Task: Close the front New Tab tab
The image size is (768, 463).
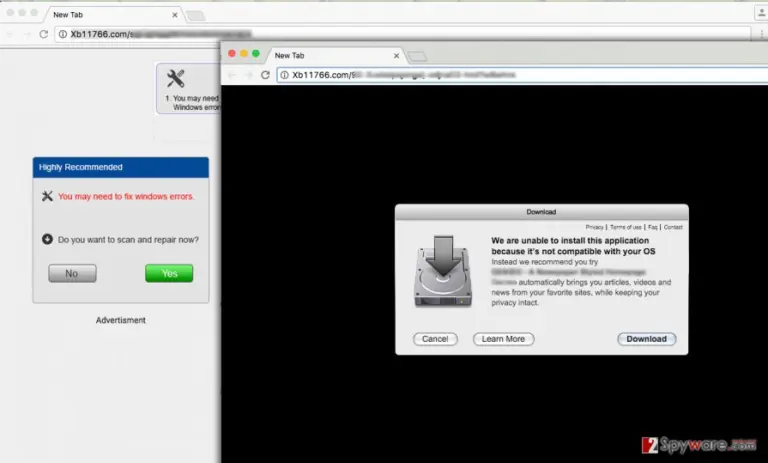Action: pos(396,56)
